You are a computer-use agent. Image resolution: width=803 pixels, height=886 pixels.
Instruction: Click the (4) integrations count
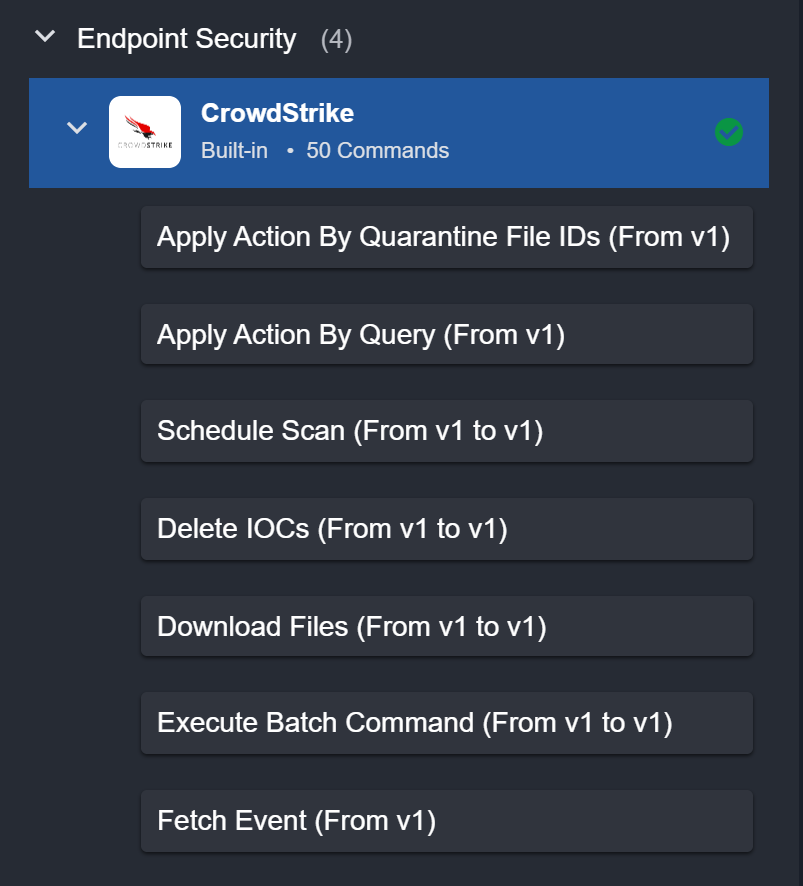[x=336, y=40]
